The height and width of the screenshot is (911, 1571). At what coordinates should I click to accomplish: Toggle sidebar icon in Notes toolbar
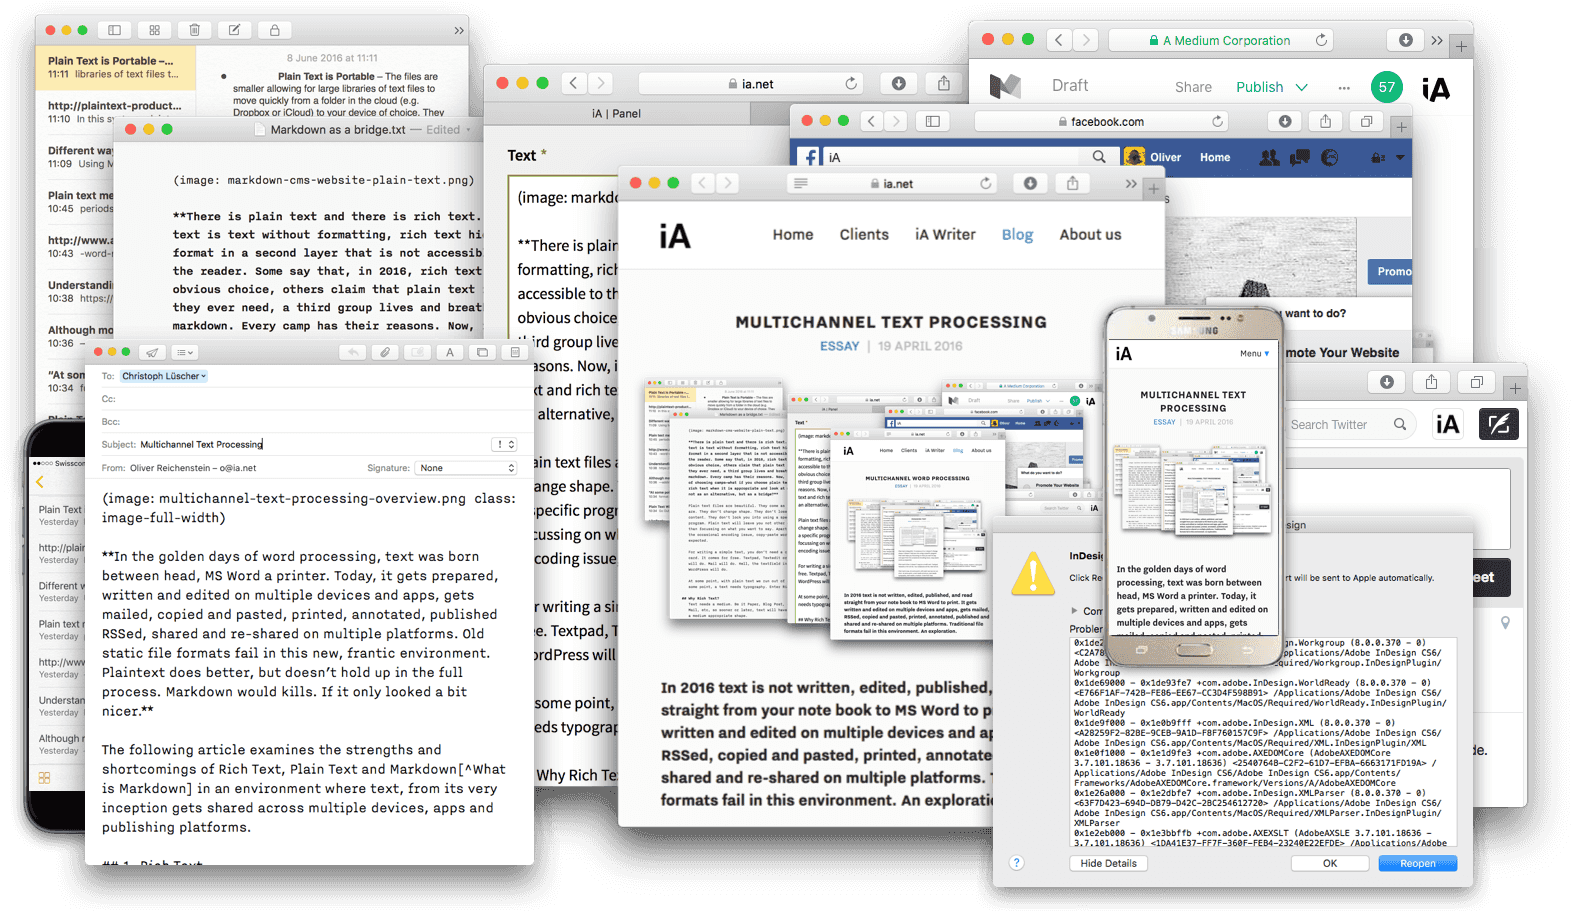coord(114,30)
